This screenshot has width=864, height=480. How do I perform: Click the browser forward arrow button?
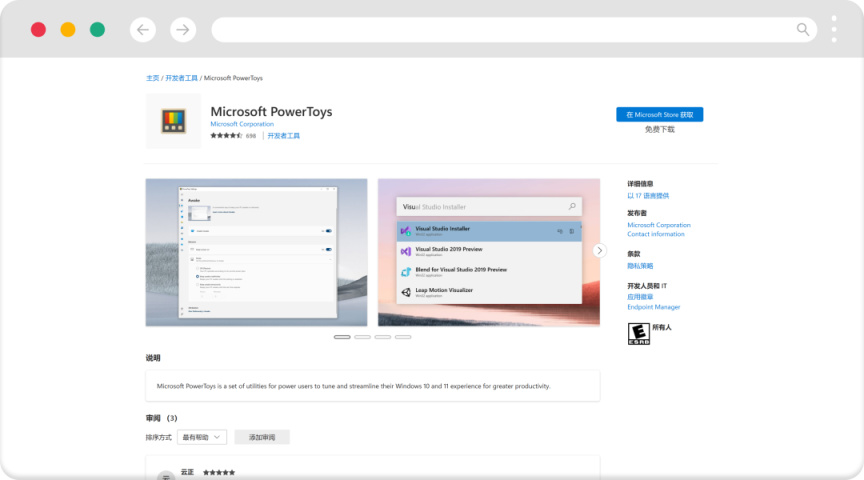183,30
